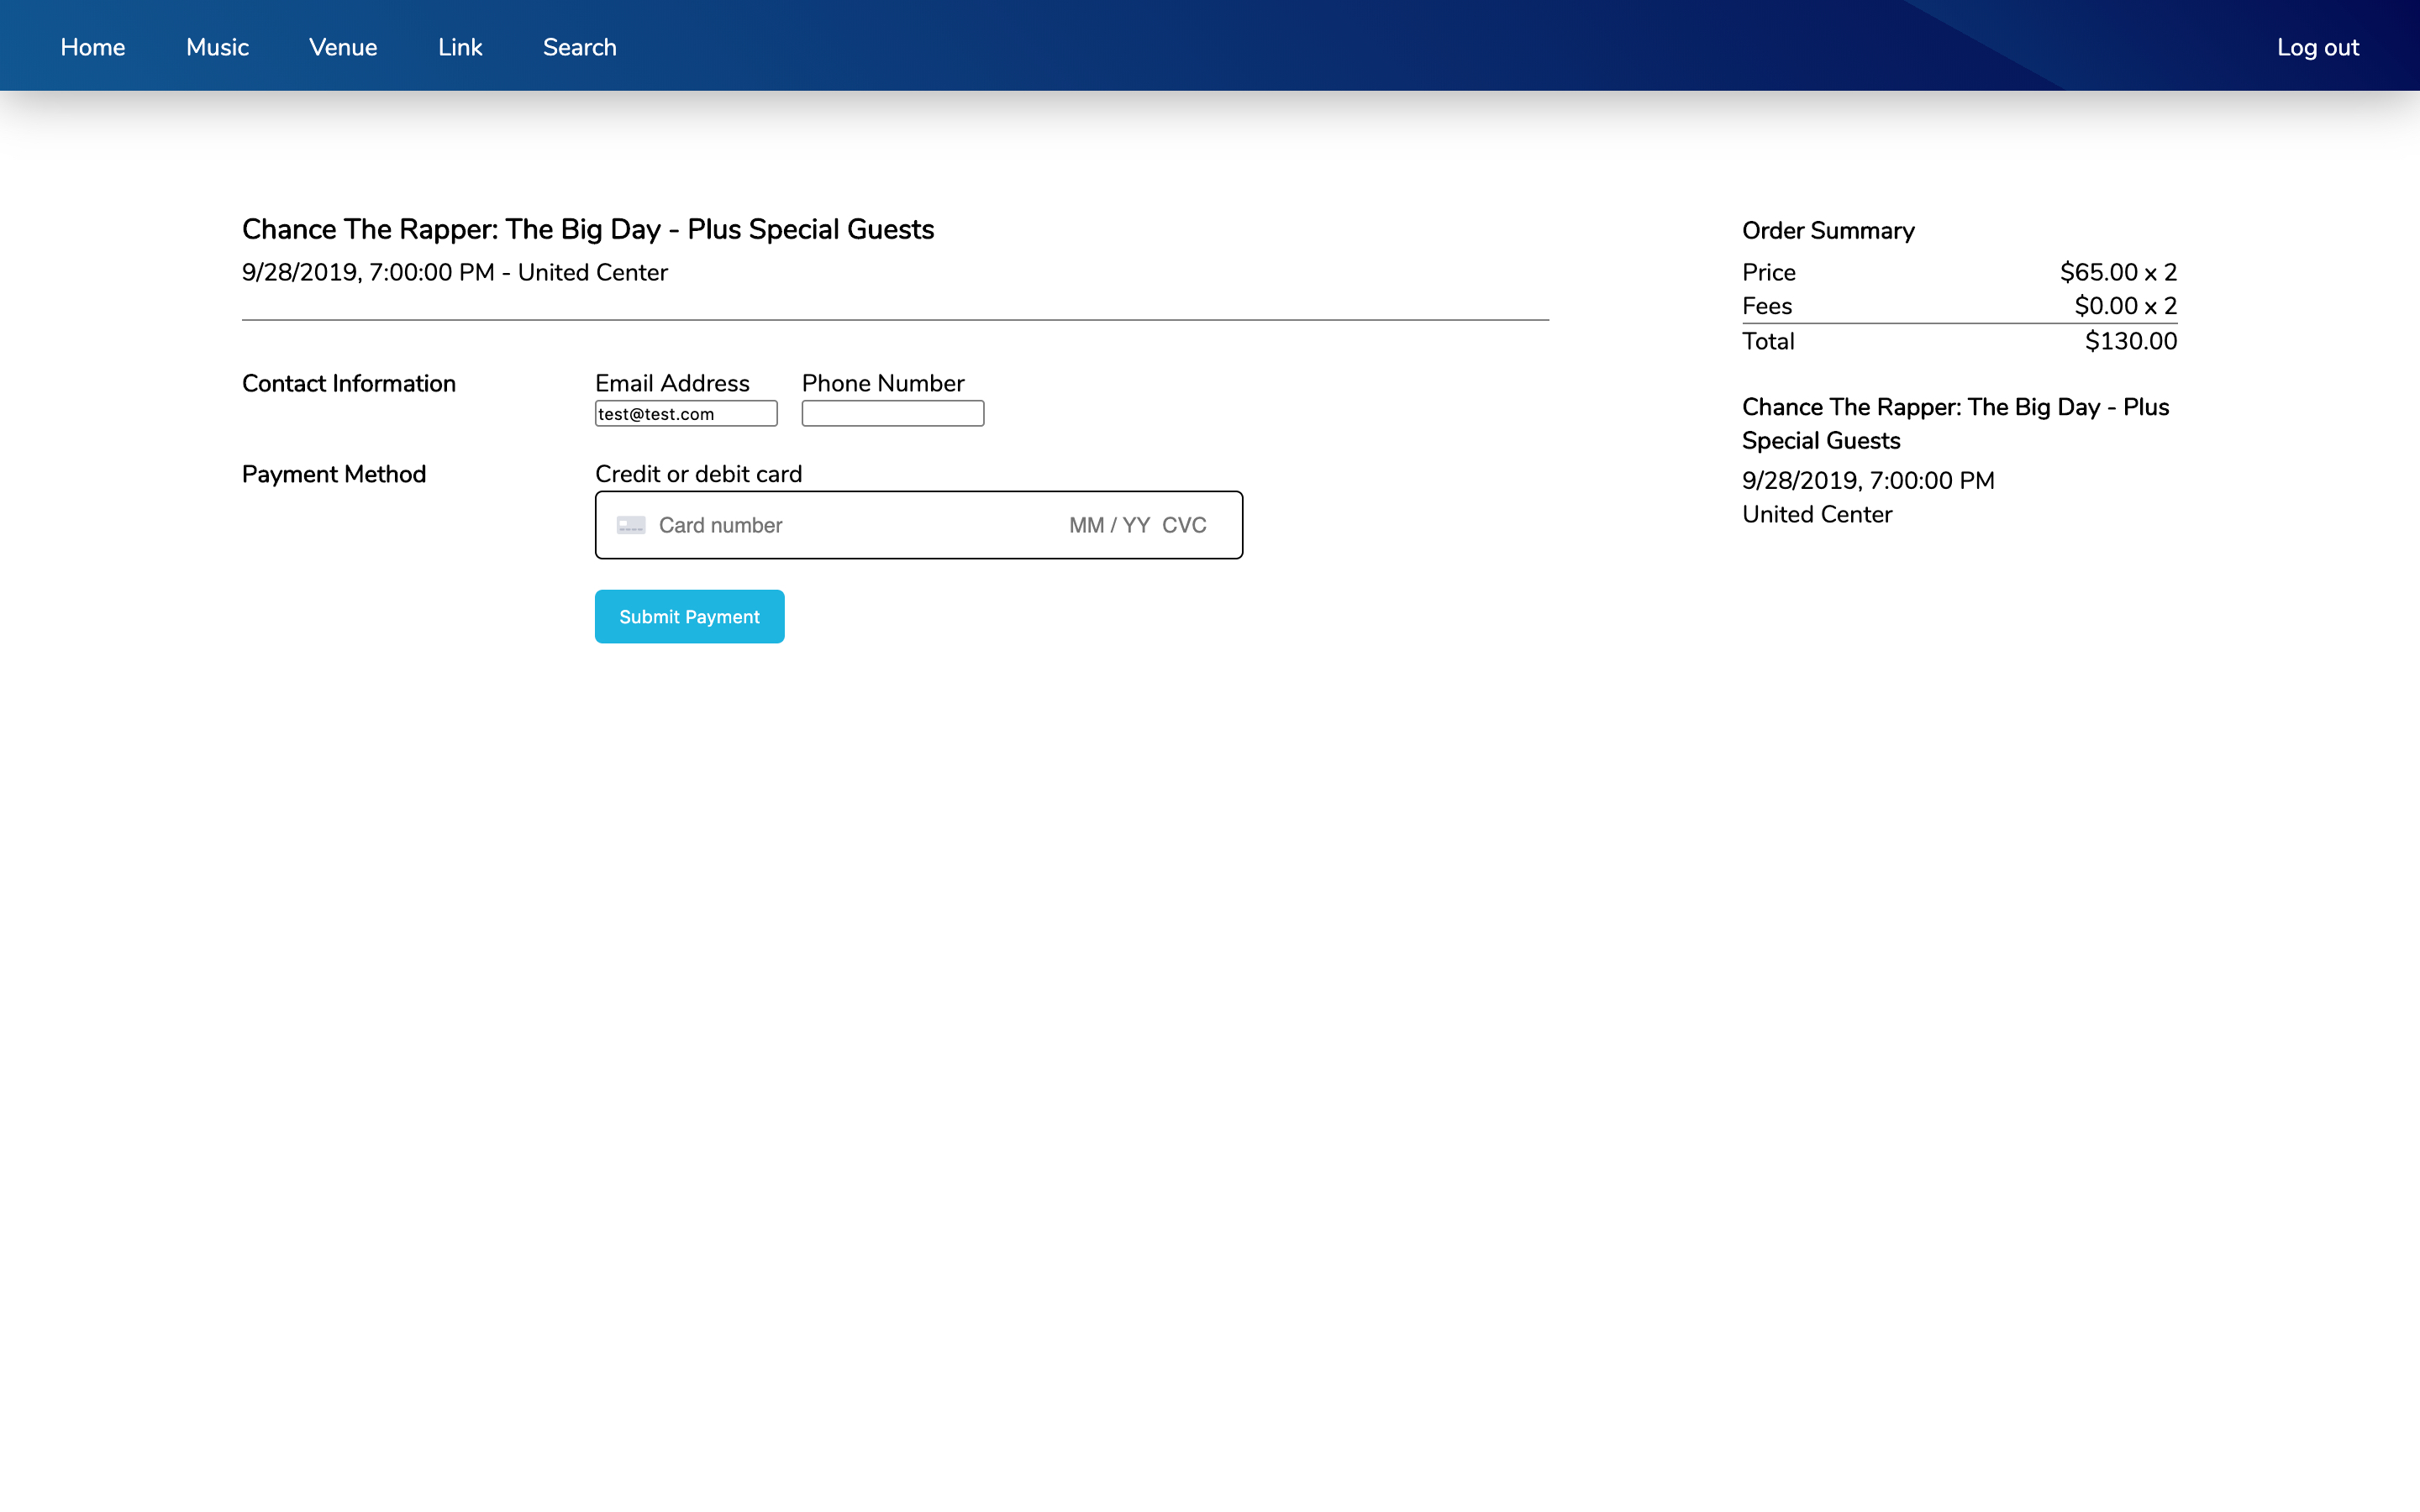Click the $130.00 total amount
Screen dimensions: 2420x1512
point(2130,342)
